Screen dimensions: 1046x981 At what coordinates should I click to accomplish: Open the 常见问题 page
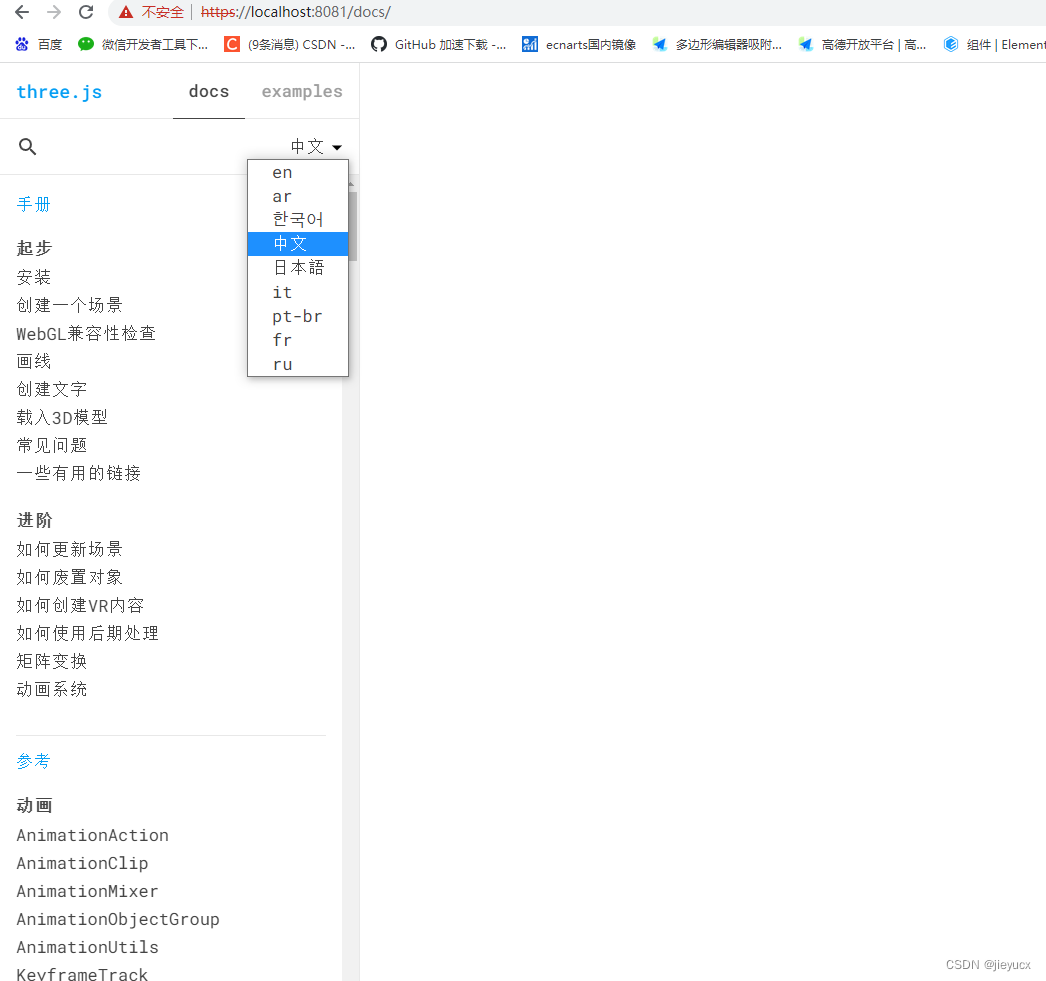point(51,445)
